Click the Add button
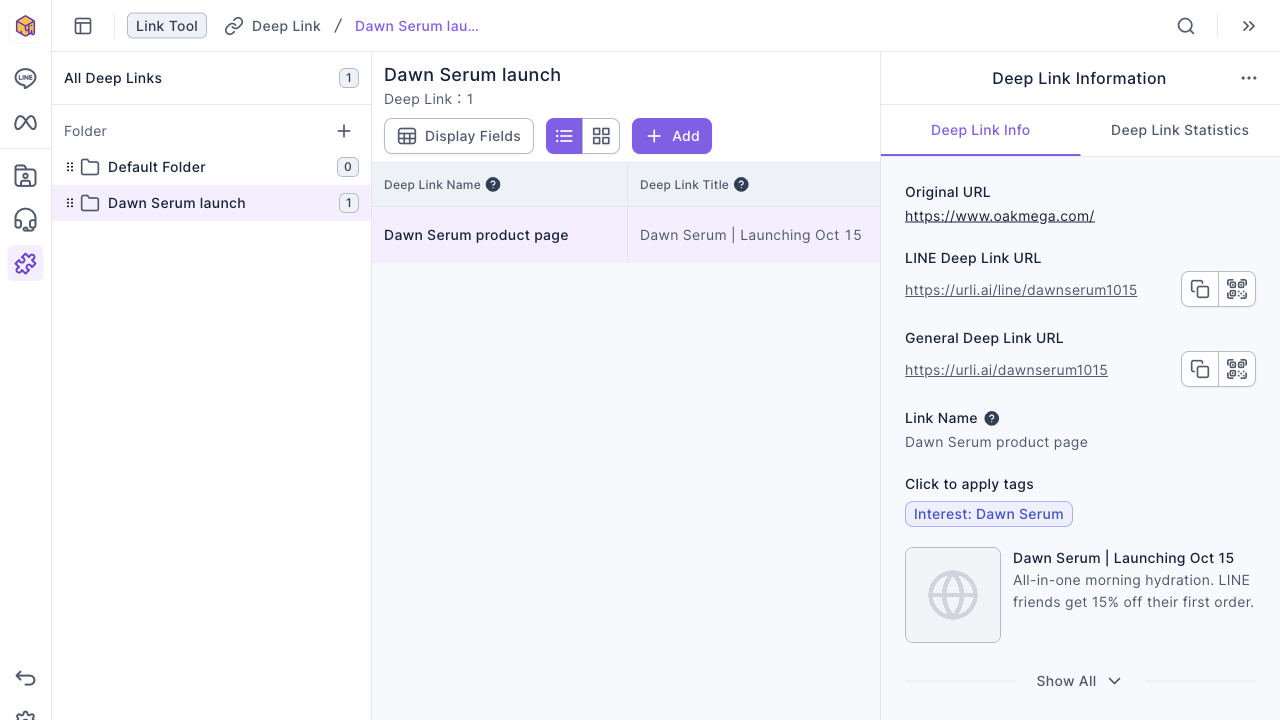The width and height of the screenshot is (1280, 720). coord(672,136)
